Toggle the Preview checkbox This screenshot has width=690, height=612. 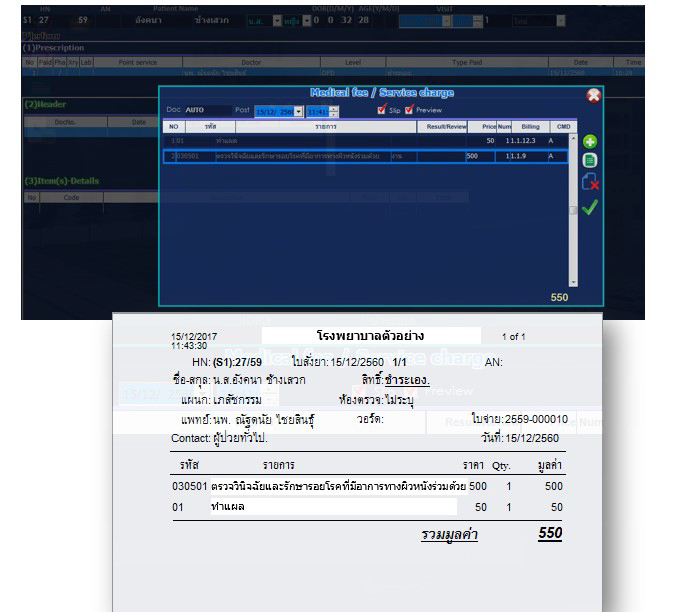(409, 110)
